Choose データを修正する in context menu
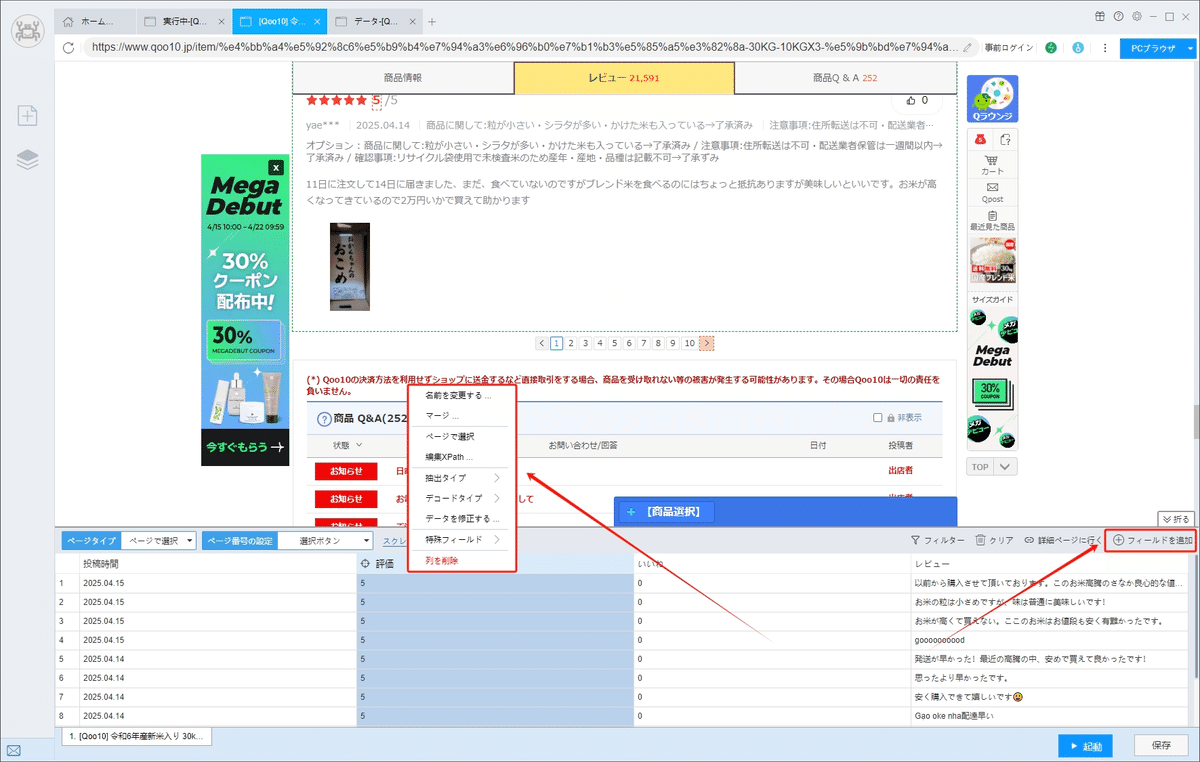1200x762 pixels. (x=462, y=518)
